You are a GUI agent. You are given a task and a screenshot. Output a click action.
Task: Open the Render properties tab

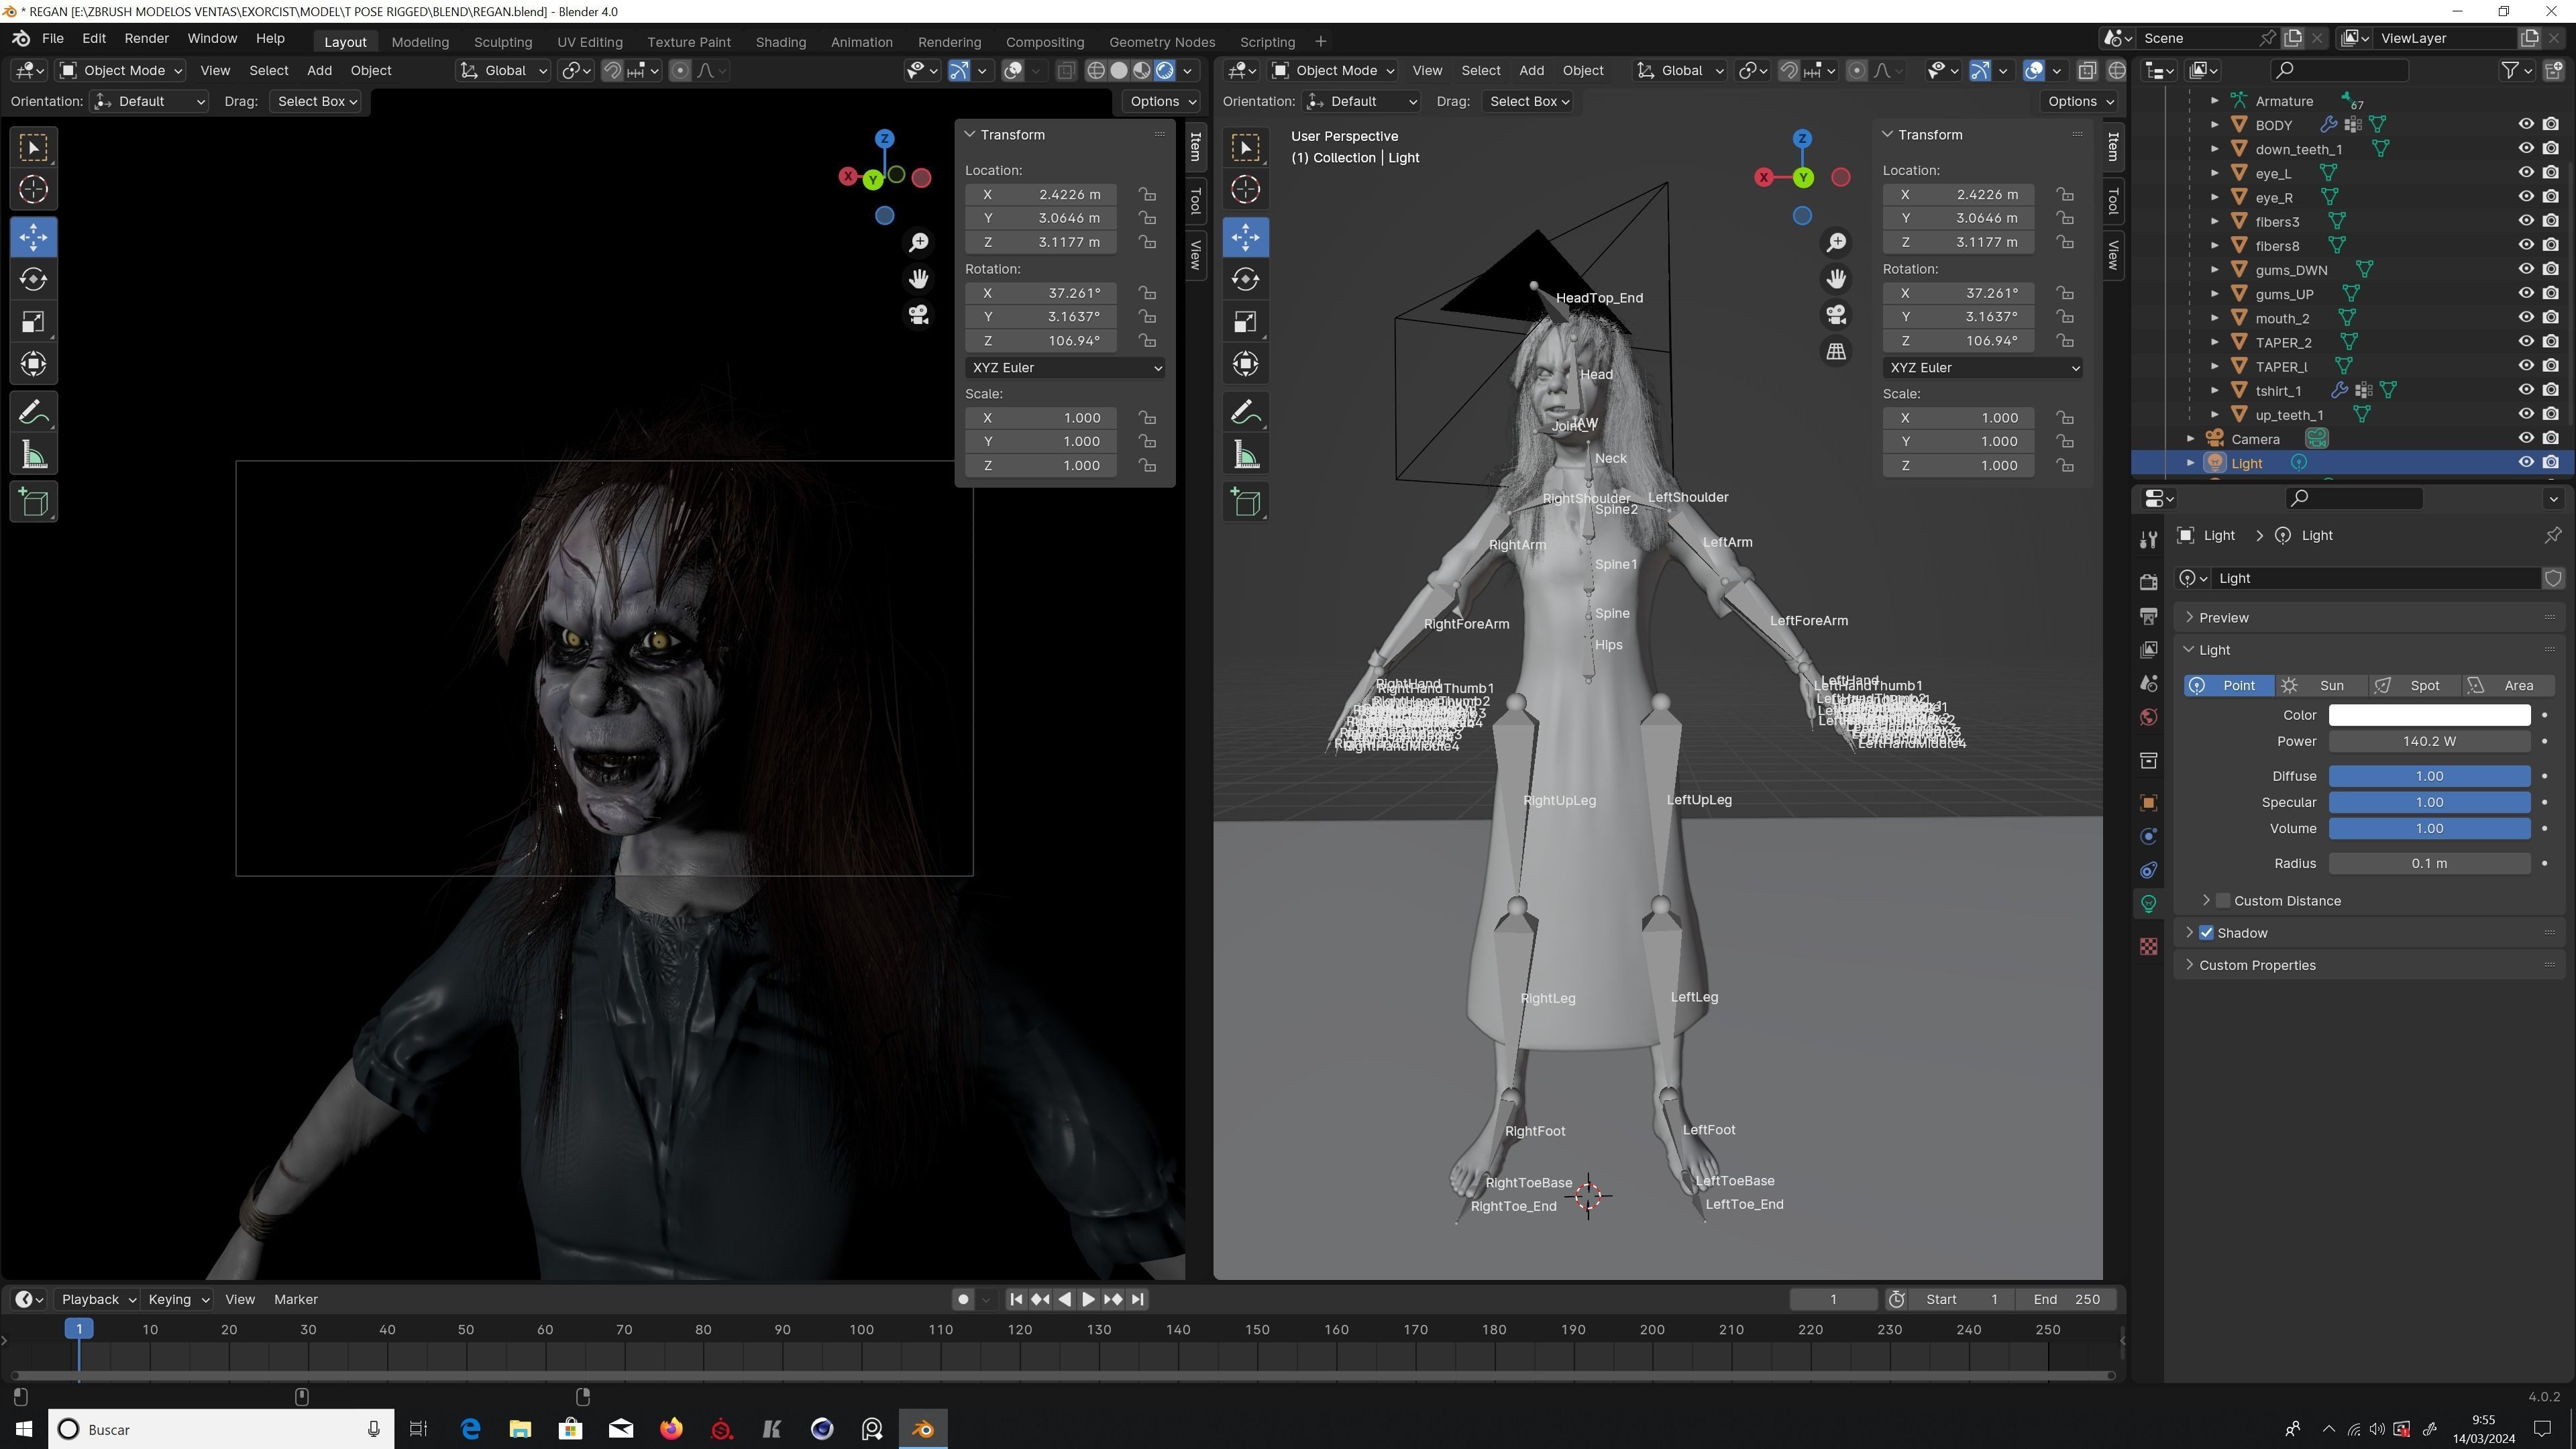[2148, 581]
